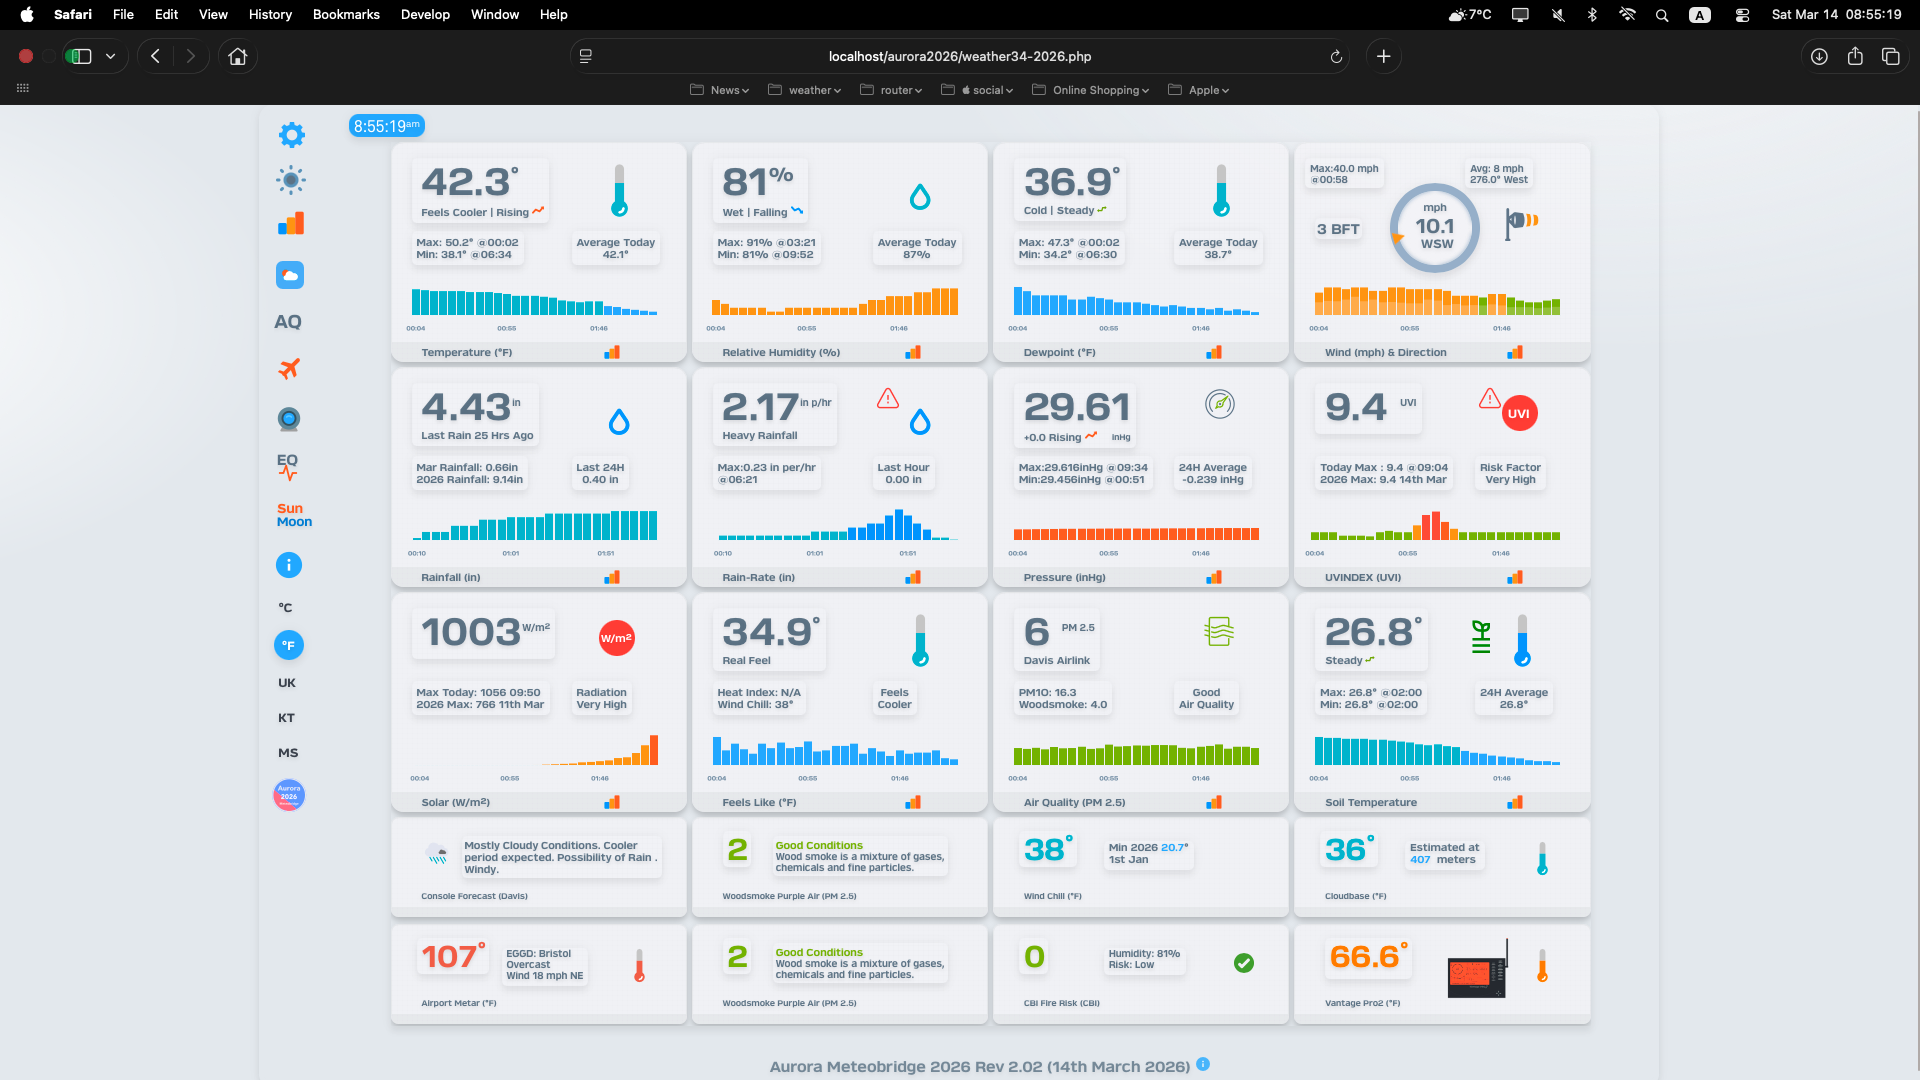Image resolution: width=1920 pixels, height=1080 pixels.
Task: Switch units to °C
Action: pos(286,608)
